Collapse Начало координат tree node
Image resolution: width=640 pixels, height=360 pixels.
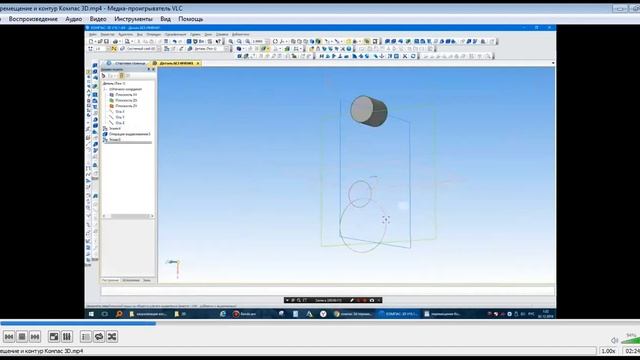105,89
